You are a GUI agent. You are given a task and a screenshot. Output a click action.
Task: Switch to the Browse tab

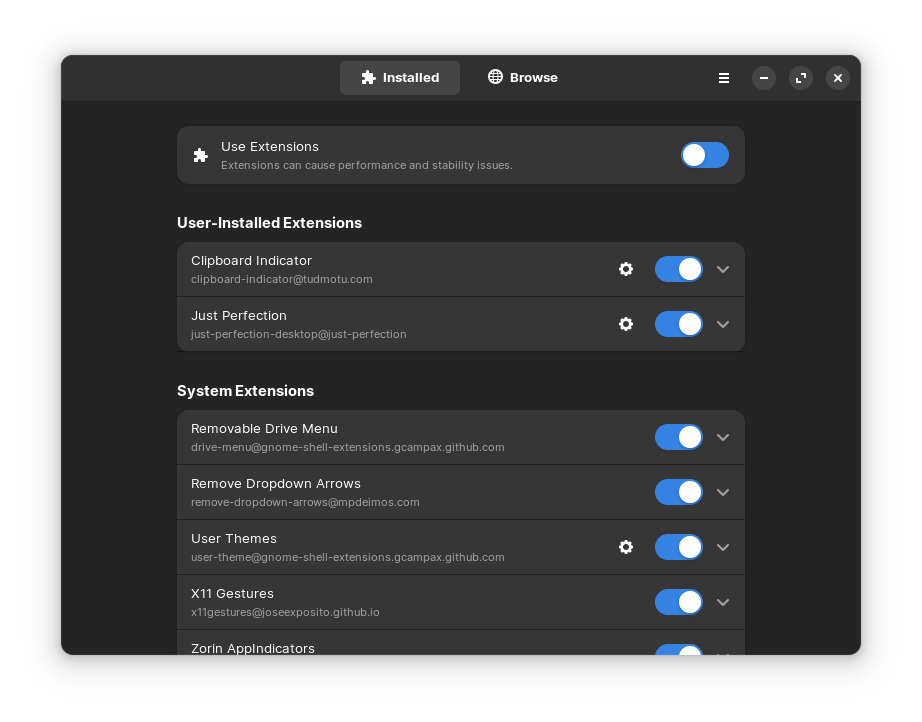523,78
